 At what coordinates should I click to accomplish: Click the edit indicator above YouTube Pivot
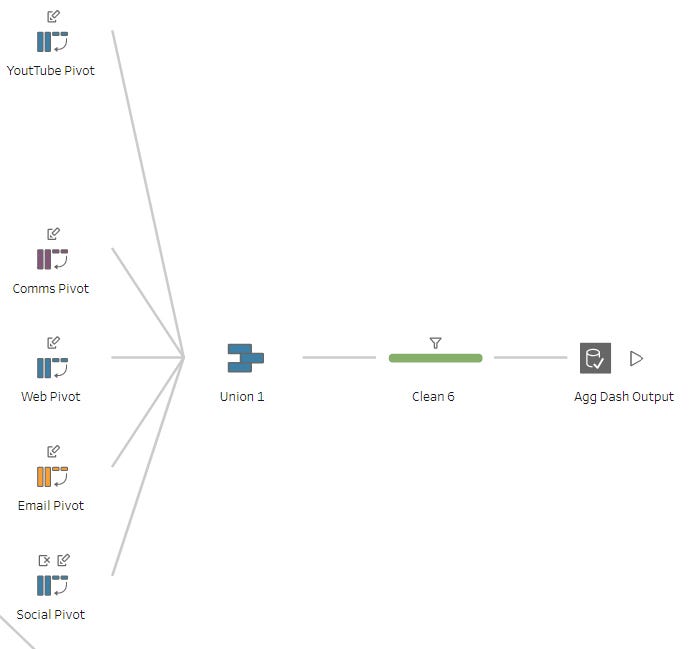[53, 16]
